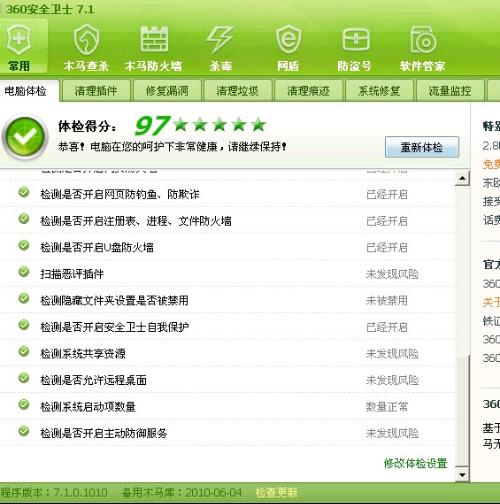This screenshot has width=500, height=504.
Task: Click check icon for 安全卫士自我保护 row
Action: point(24,325)
